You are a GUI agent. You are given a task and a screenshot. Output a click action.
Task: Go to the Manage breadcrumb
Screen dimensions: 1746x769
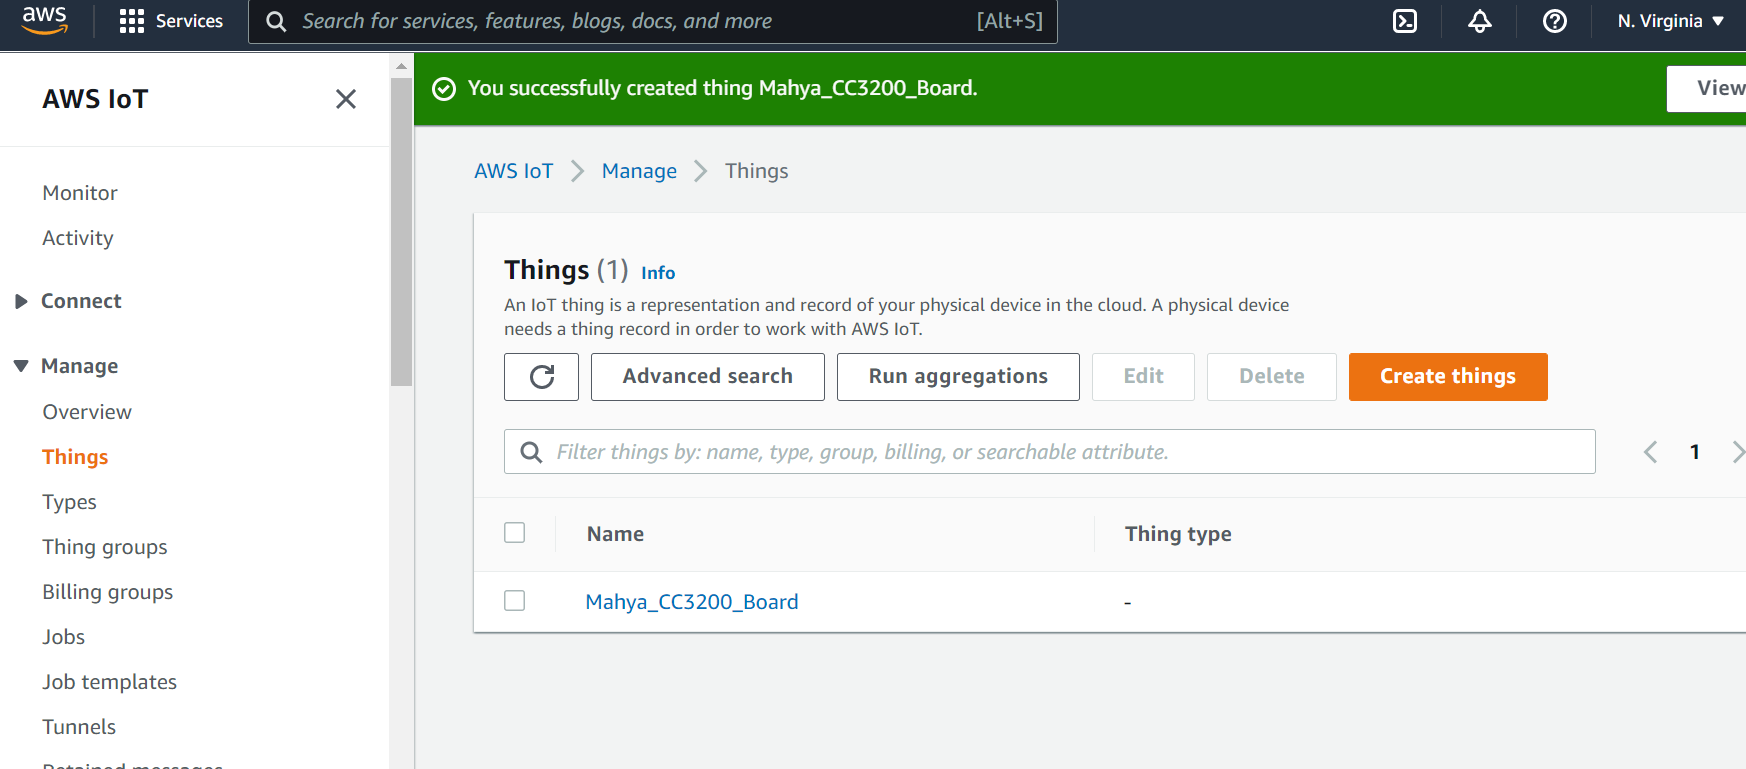pyautogui.click(x=639, y=171)
